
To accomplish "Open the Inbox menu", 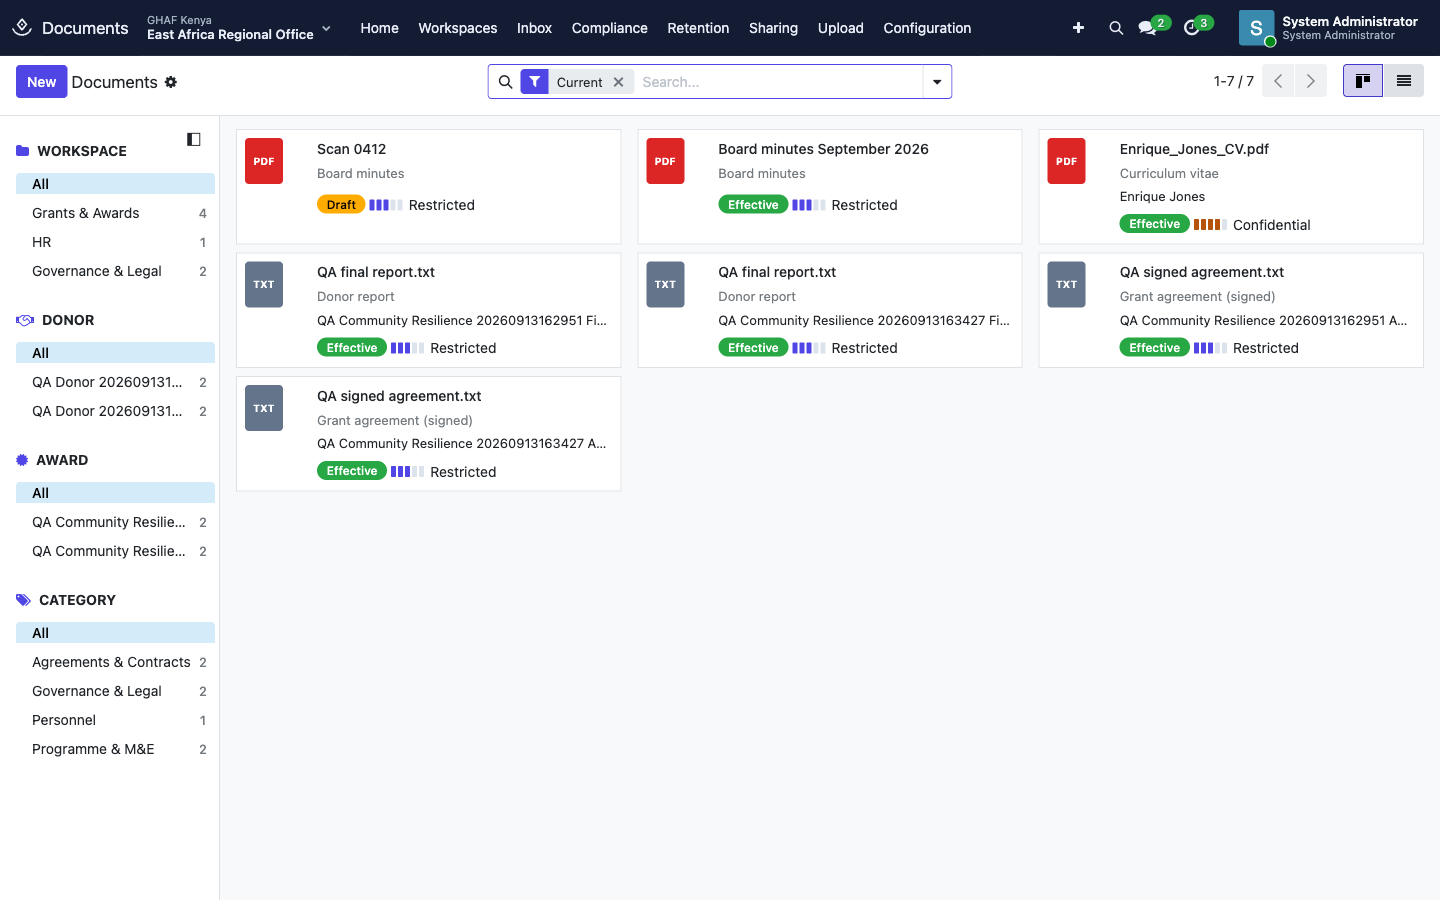I will click(x=534, y=28).
